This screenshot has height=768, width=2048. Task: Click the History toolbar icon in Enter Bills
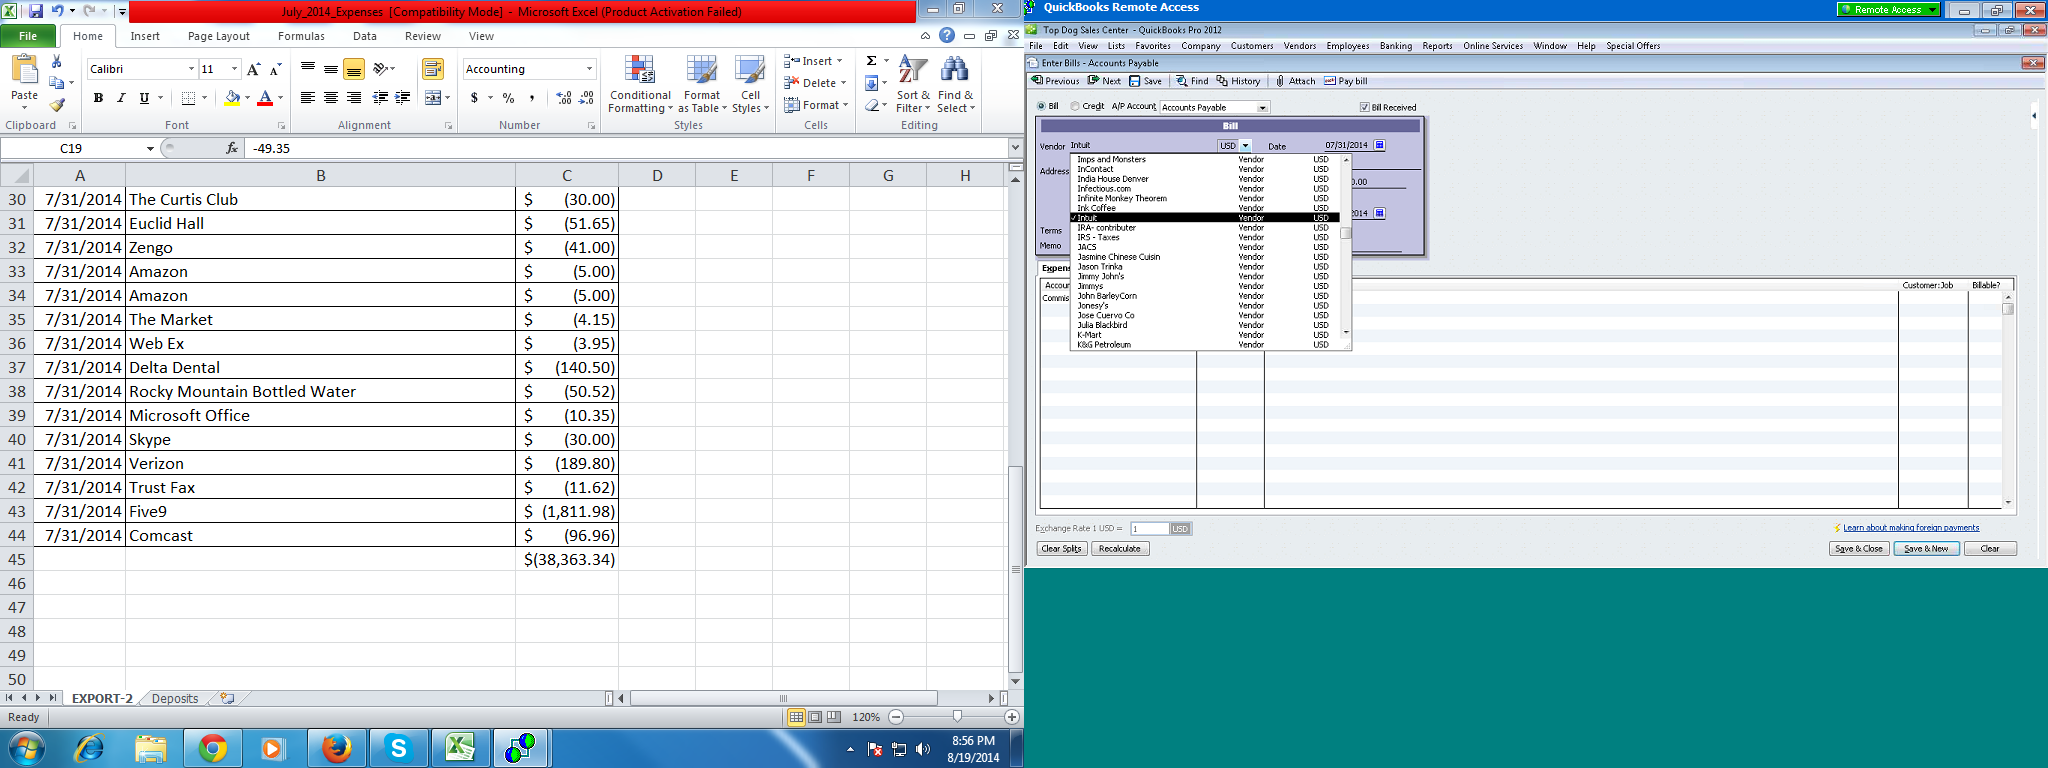tap(1222, 81)
